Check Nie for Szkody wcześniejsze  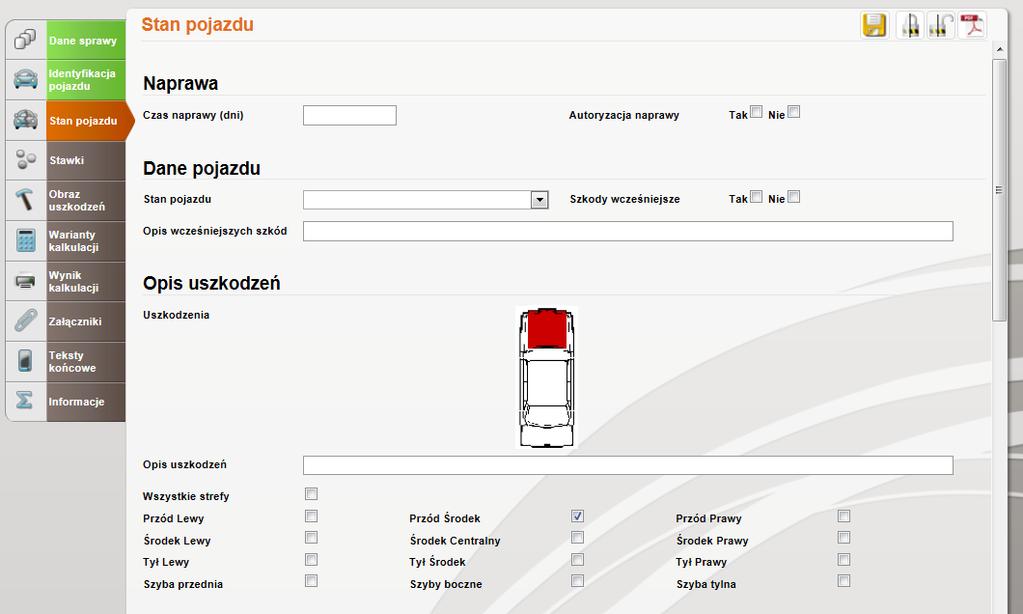(793, 196)
